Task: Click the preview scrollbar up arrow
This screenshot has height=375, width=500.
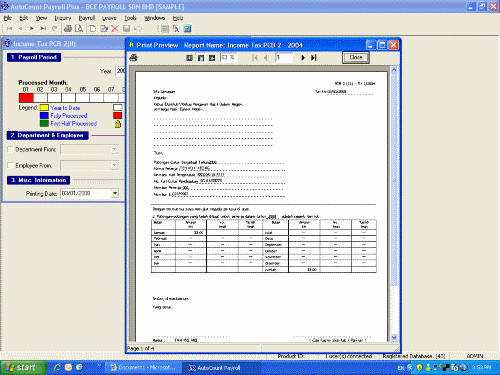Action: tap(394, 70)
